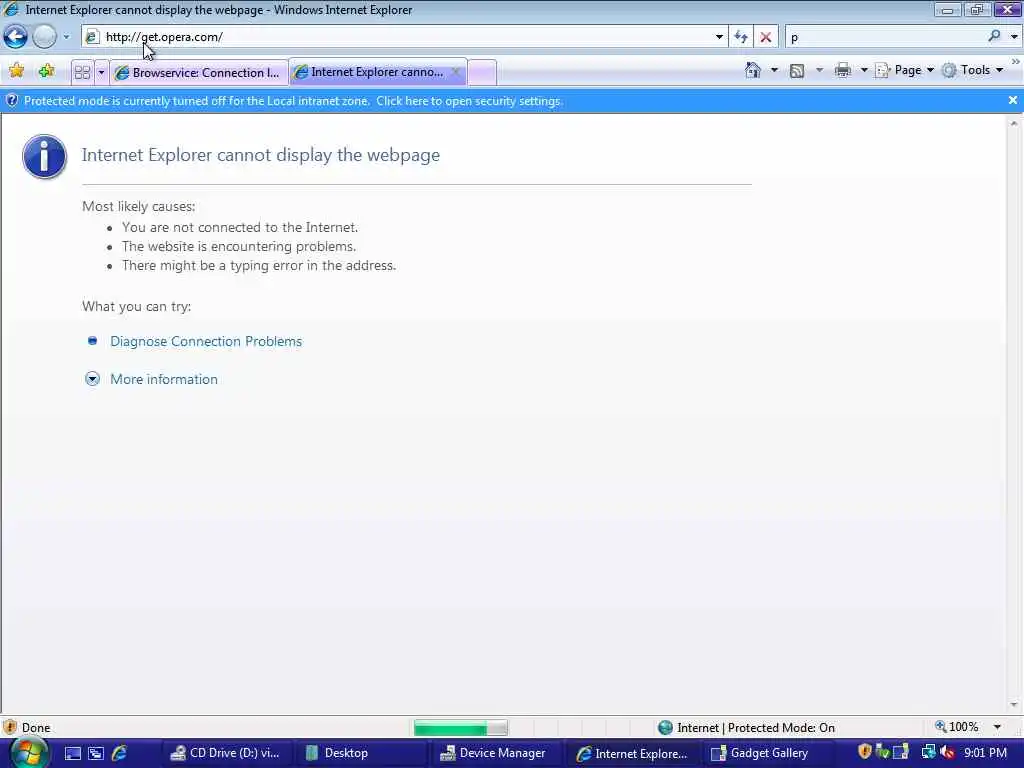Screen dimensions: 1024x768
Task: Click the More information link
Action: pos(164,379)
